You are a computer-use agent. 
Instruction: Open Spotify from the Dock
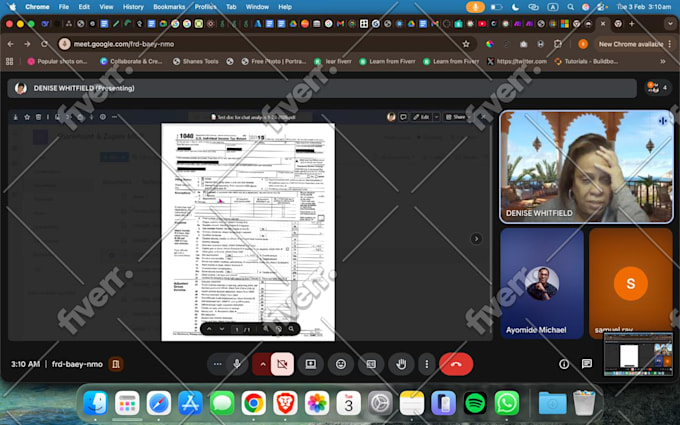coord(475,403)
